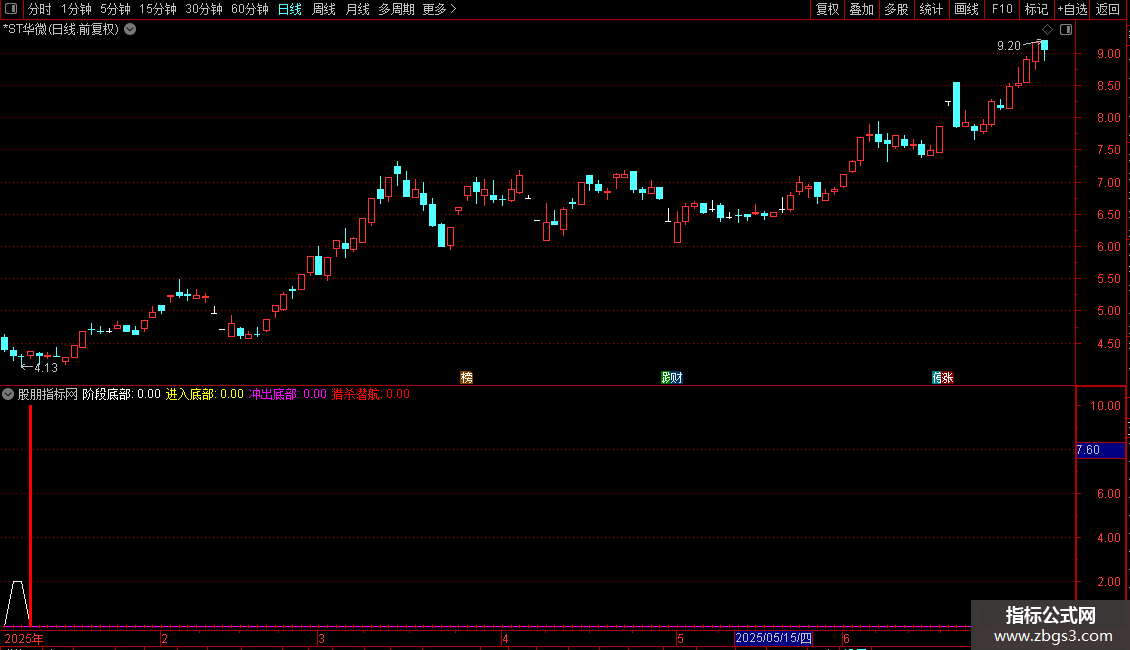Click the 阶段底部 indicator label
The image size is (1130, 650).
(x=121, y=394)
